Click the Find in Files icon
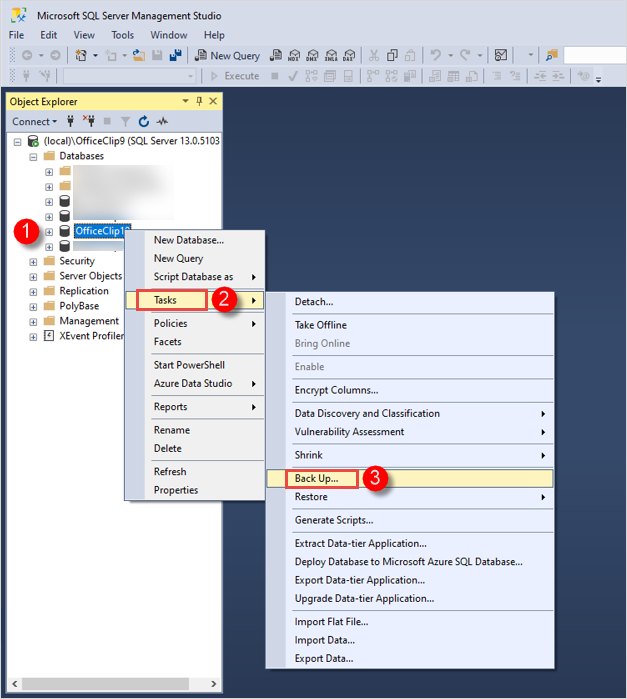 coord(552,55)
